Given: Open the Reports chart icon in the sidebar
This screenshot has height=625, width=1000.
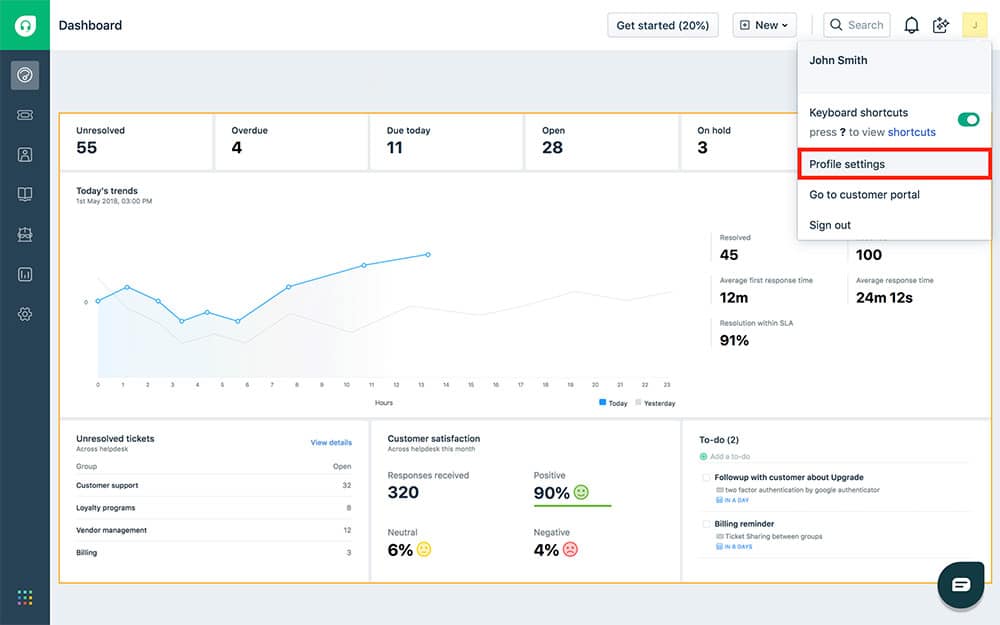Looking at the screenshot, I should click(25, 274).
